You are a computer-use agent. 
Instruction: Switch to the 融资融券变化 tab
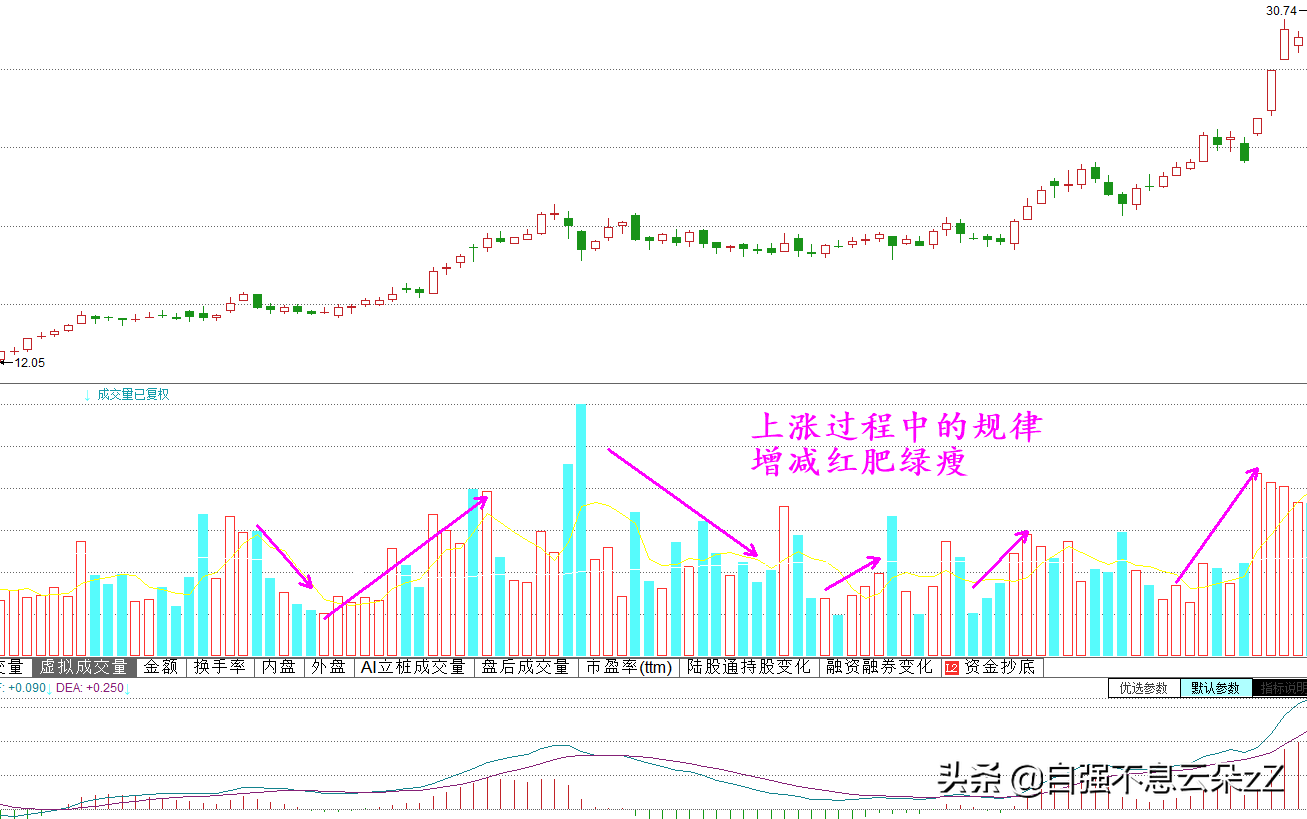point(879,667)
